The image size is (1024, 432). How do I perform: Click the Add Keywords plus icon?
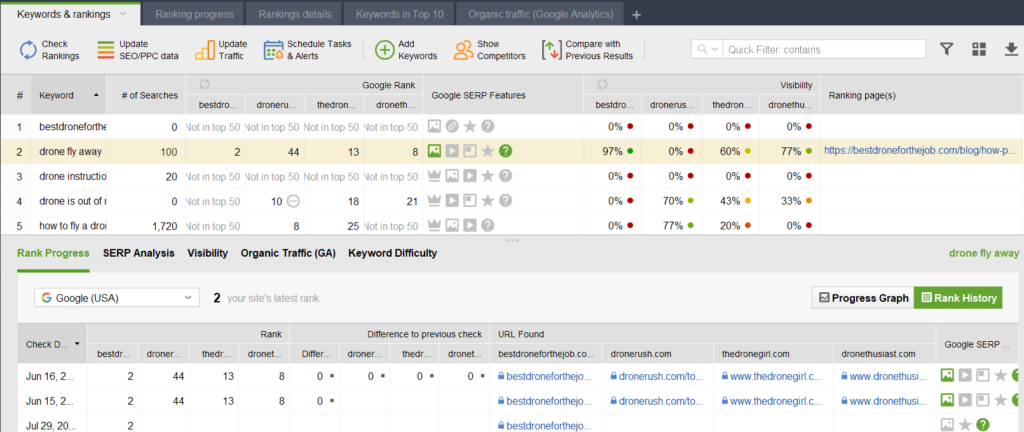385,50
